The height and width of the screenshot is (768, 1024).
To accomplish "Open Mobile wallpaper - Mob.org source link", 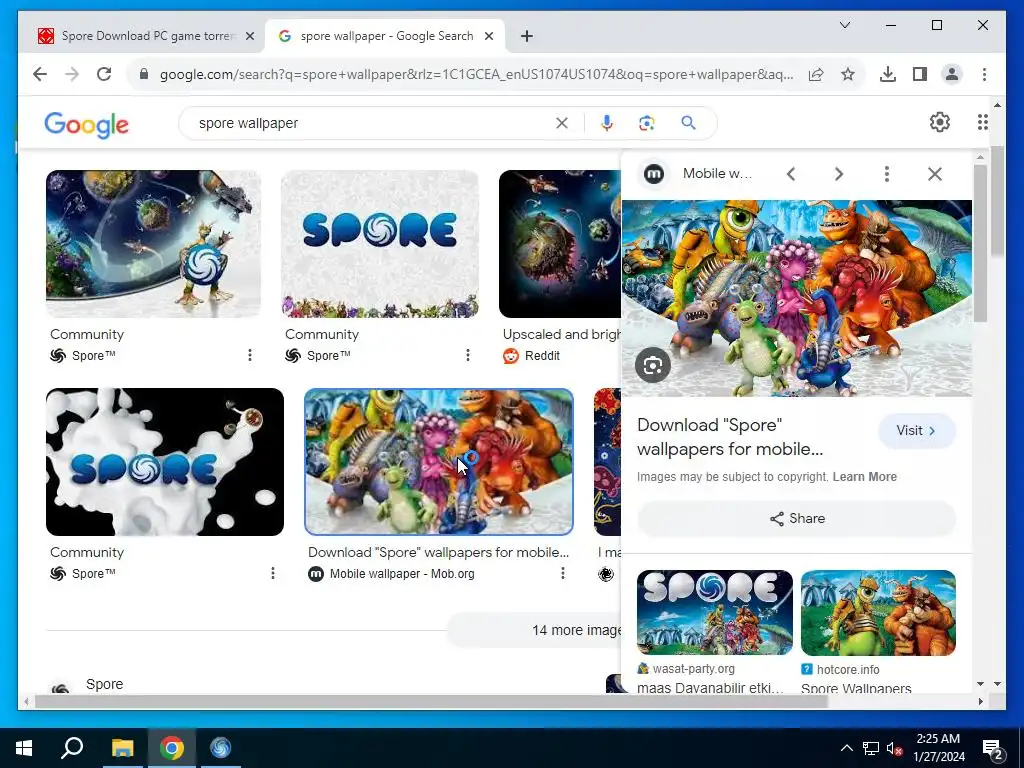I will click(392, 573).
